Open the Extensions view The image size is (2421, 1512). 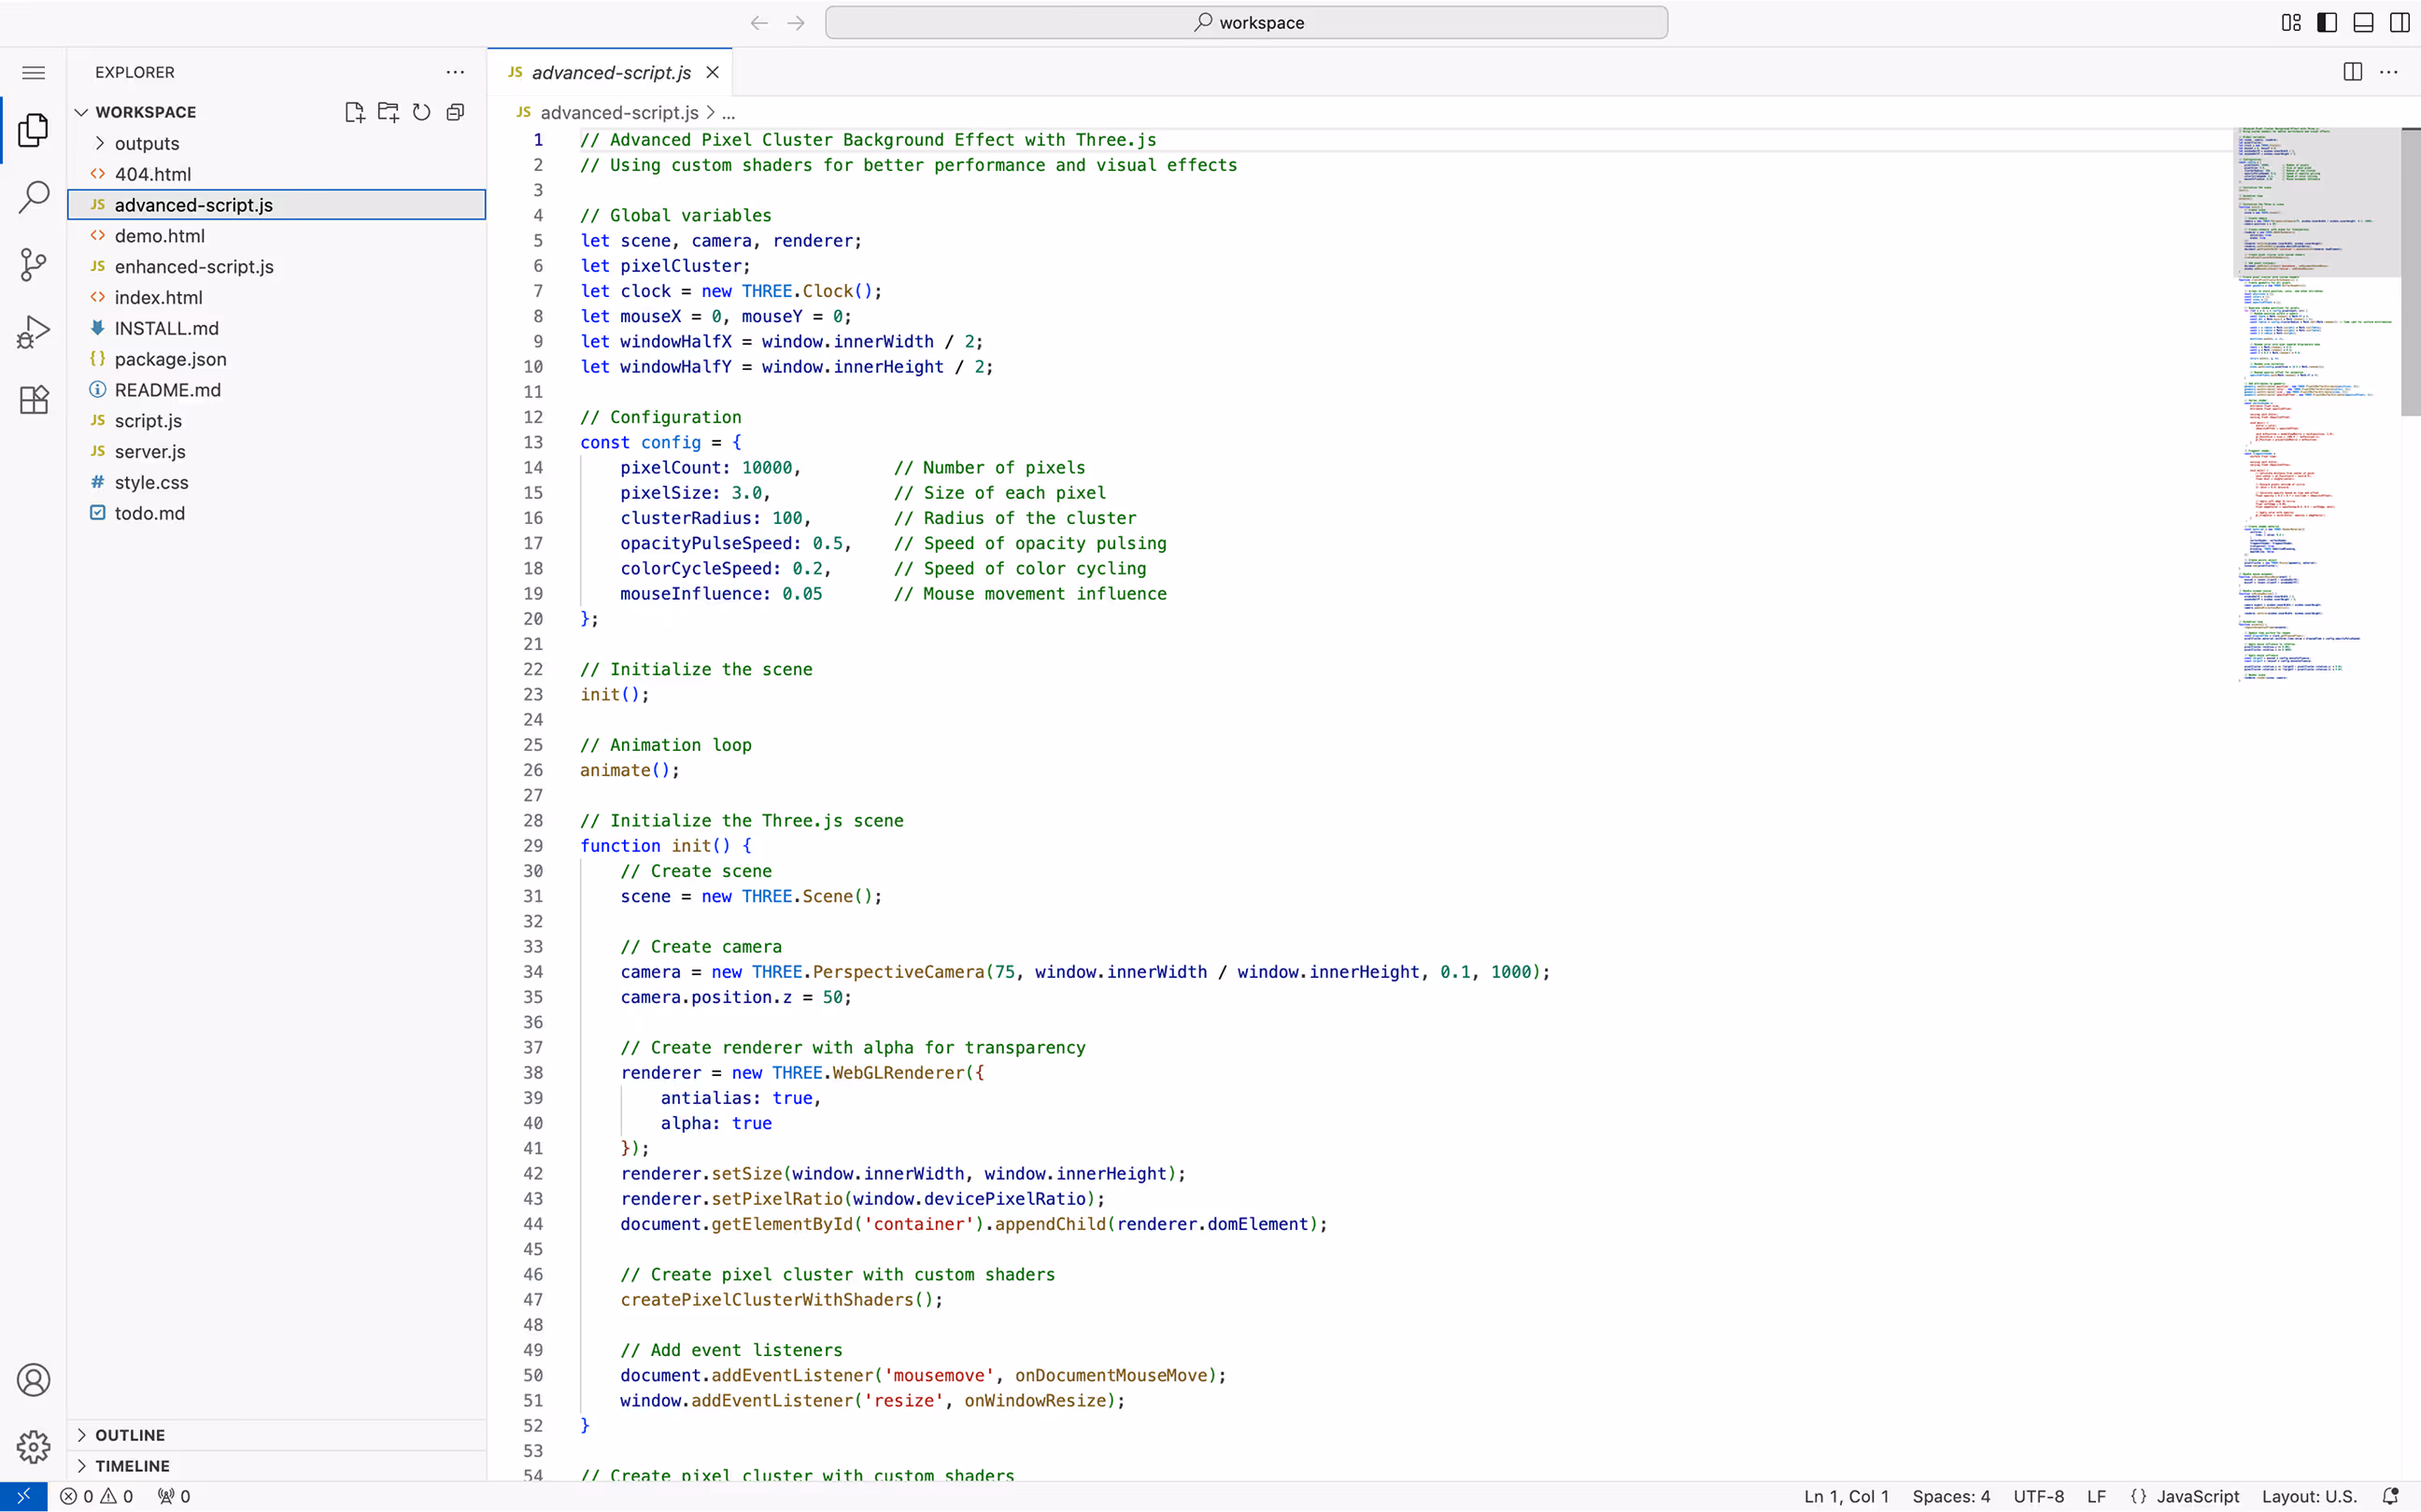pyautogui.click(x=33, y=400)
